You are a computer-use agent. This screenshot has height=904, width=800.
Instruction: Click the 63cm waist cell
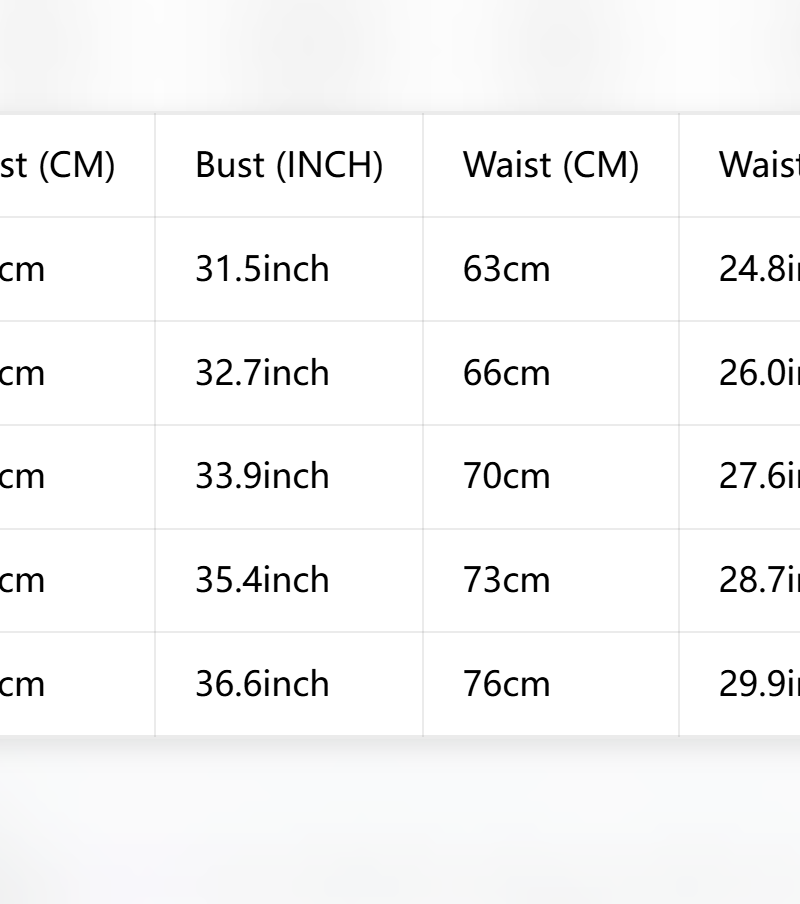click(x=551, y=269)
